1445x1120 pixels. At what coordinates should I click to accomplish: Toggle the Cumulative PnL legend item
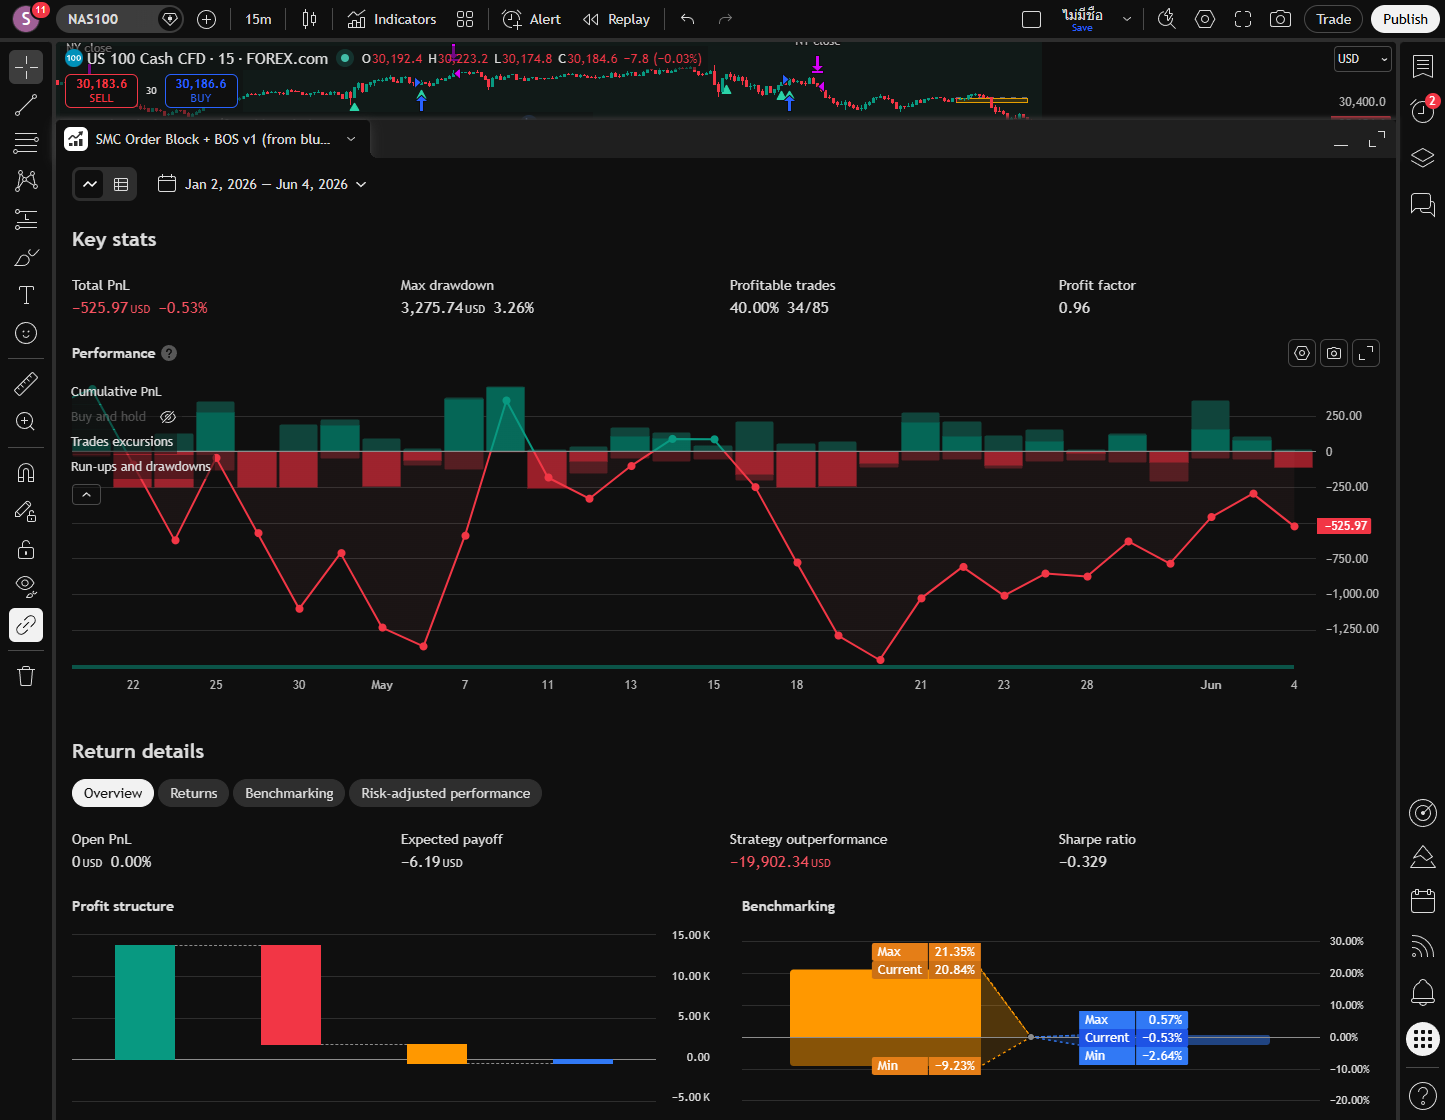tap(116, 392)
